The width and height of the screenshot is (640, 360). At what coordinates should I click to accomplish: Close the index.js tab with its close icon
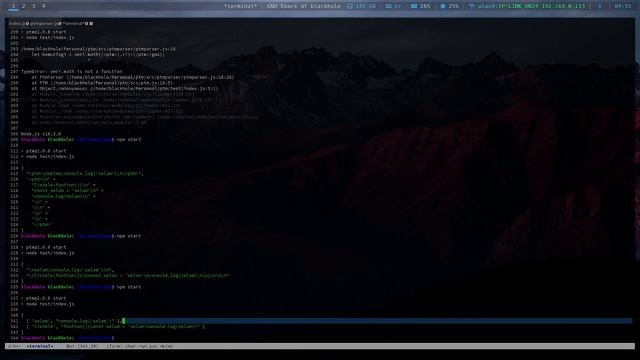(27, 24)
